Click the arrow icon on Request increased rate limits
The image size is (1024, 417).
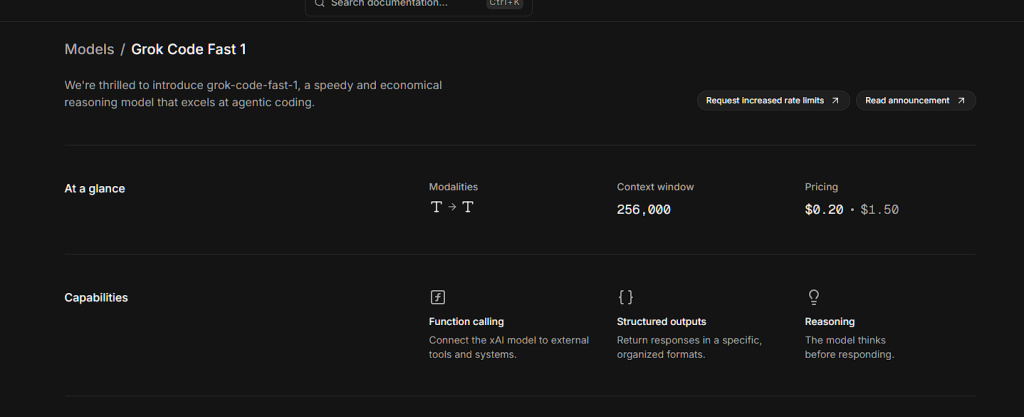(835, 100)
